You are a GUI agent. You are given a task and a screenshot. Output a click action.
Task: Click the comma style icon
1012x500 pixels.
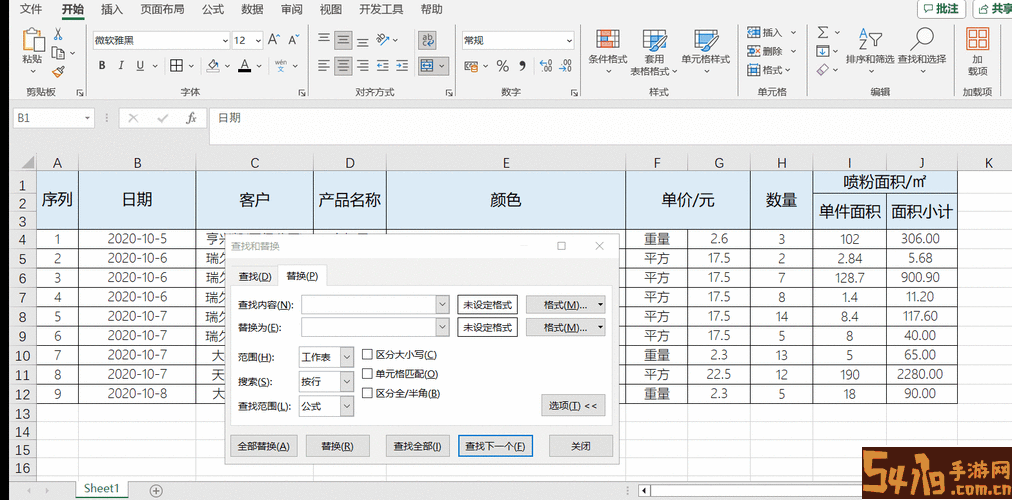click(x=522, y=65)
